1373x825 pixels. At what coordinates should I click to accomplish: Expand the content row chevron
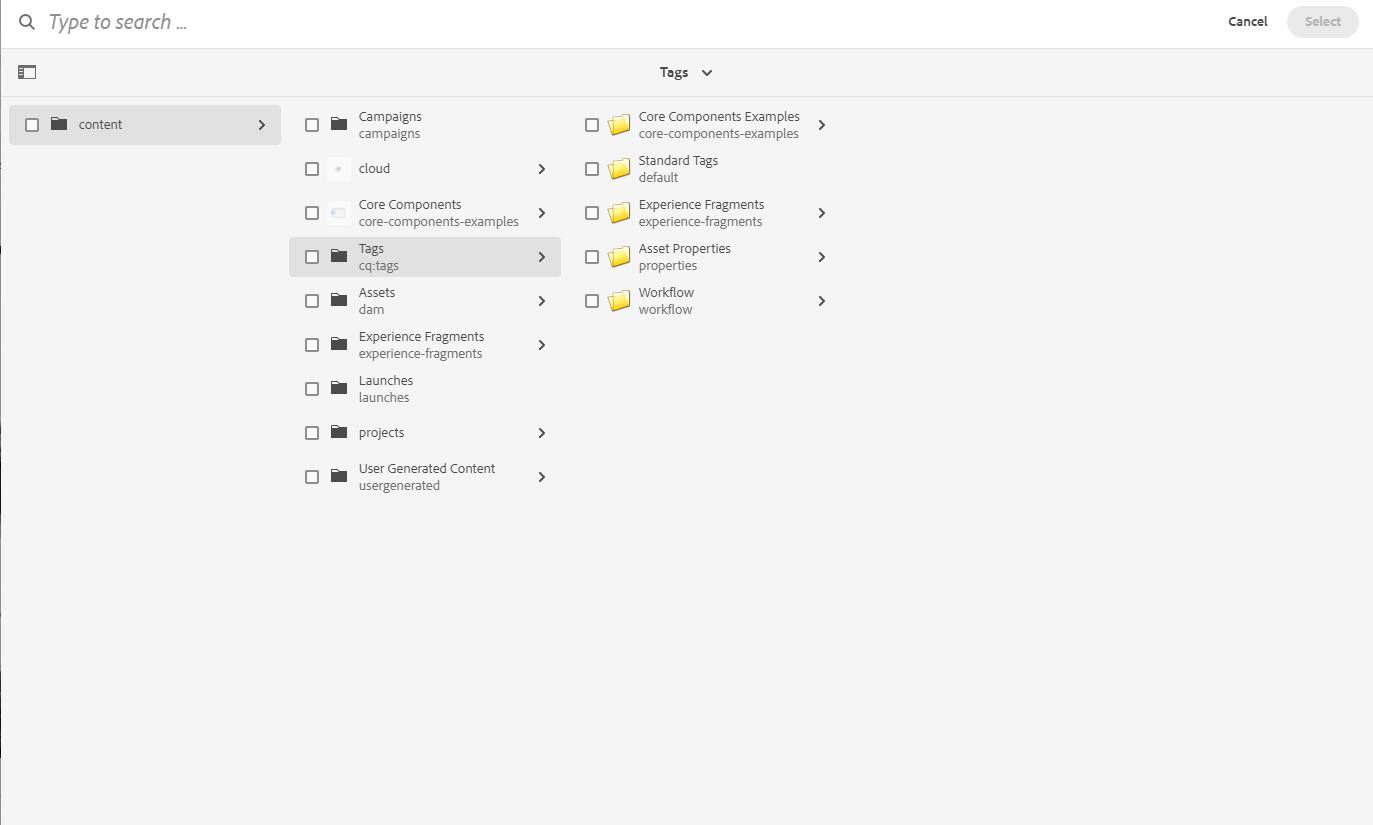click(262, 125)
